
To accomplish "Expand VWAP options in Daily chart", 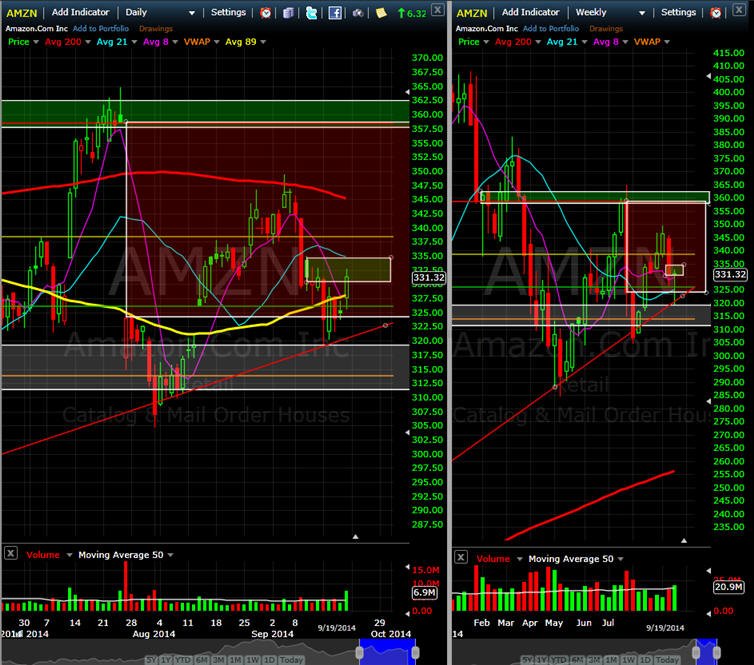I will [216, 42].
